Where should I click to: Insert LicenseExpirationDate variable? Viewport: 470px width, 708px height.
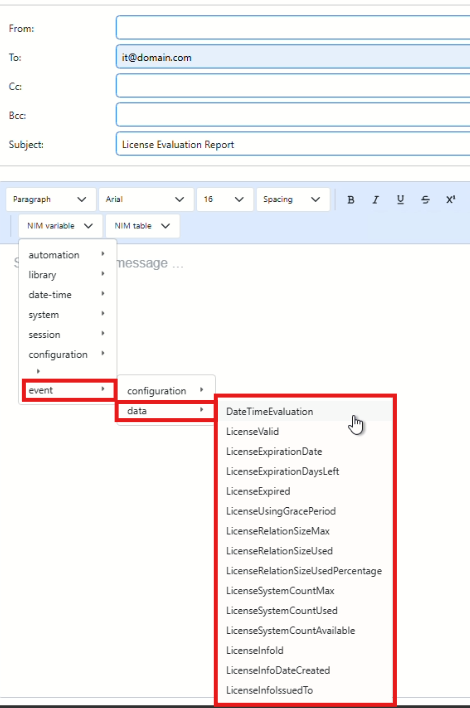(x=305, y=451)
